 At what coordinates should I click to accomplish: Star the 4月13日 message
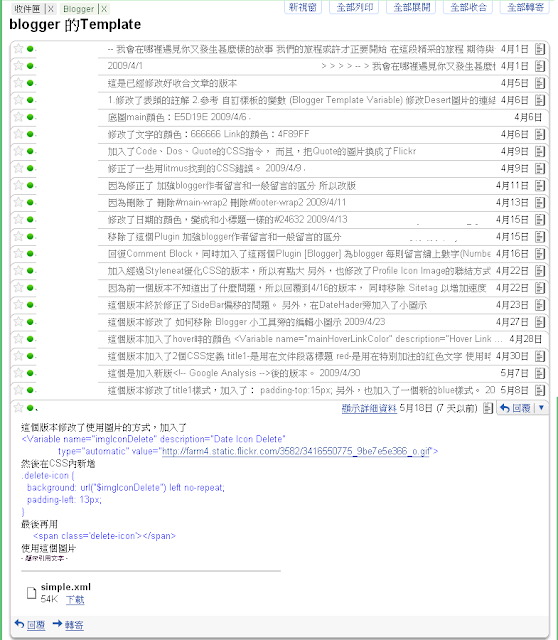pyautogui.click(x=18, y=202)
